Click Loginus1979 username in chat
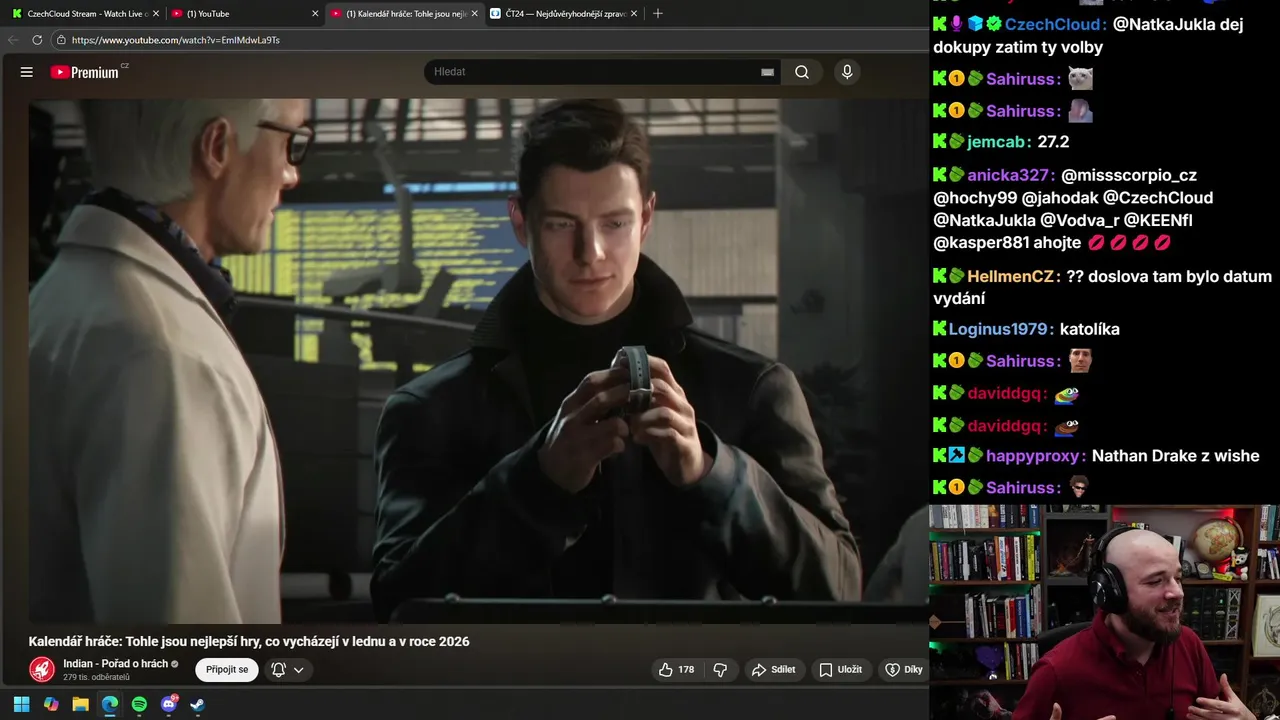The image size is (1280, 720). coord(998,329)
